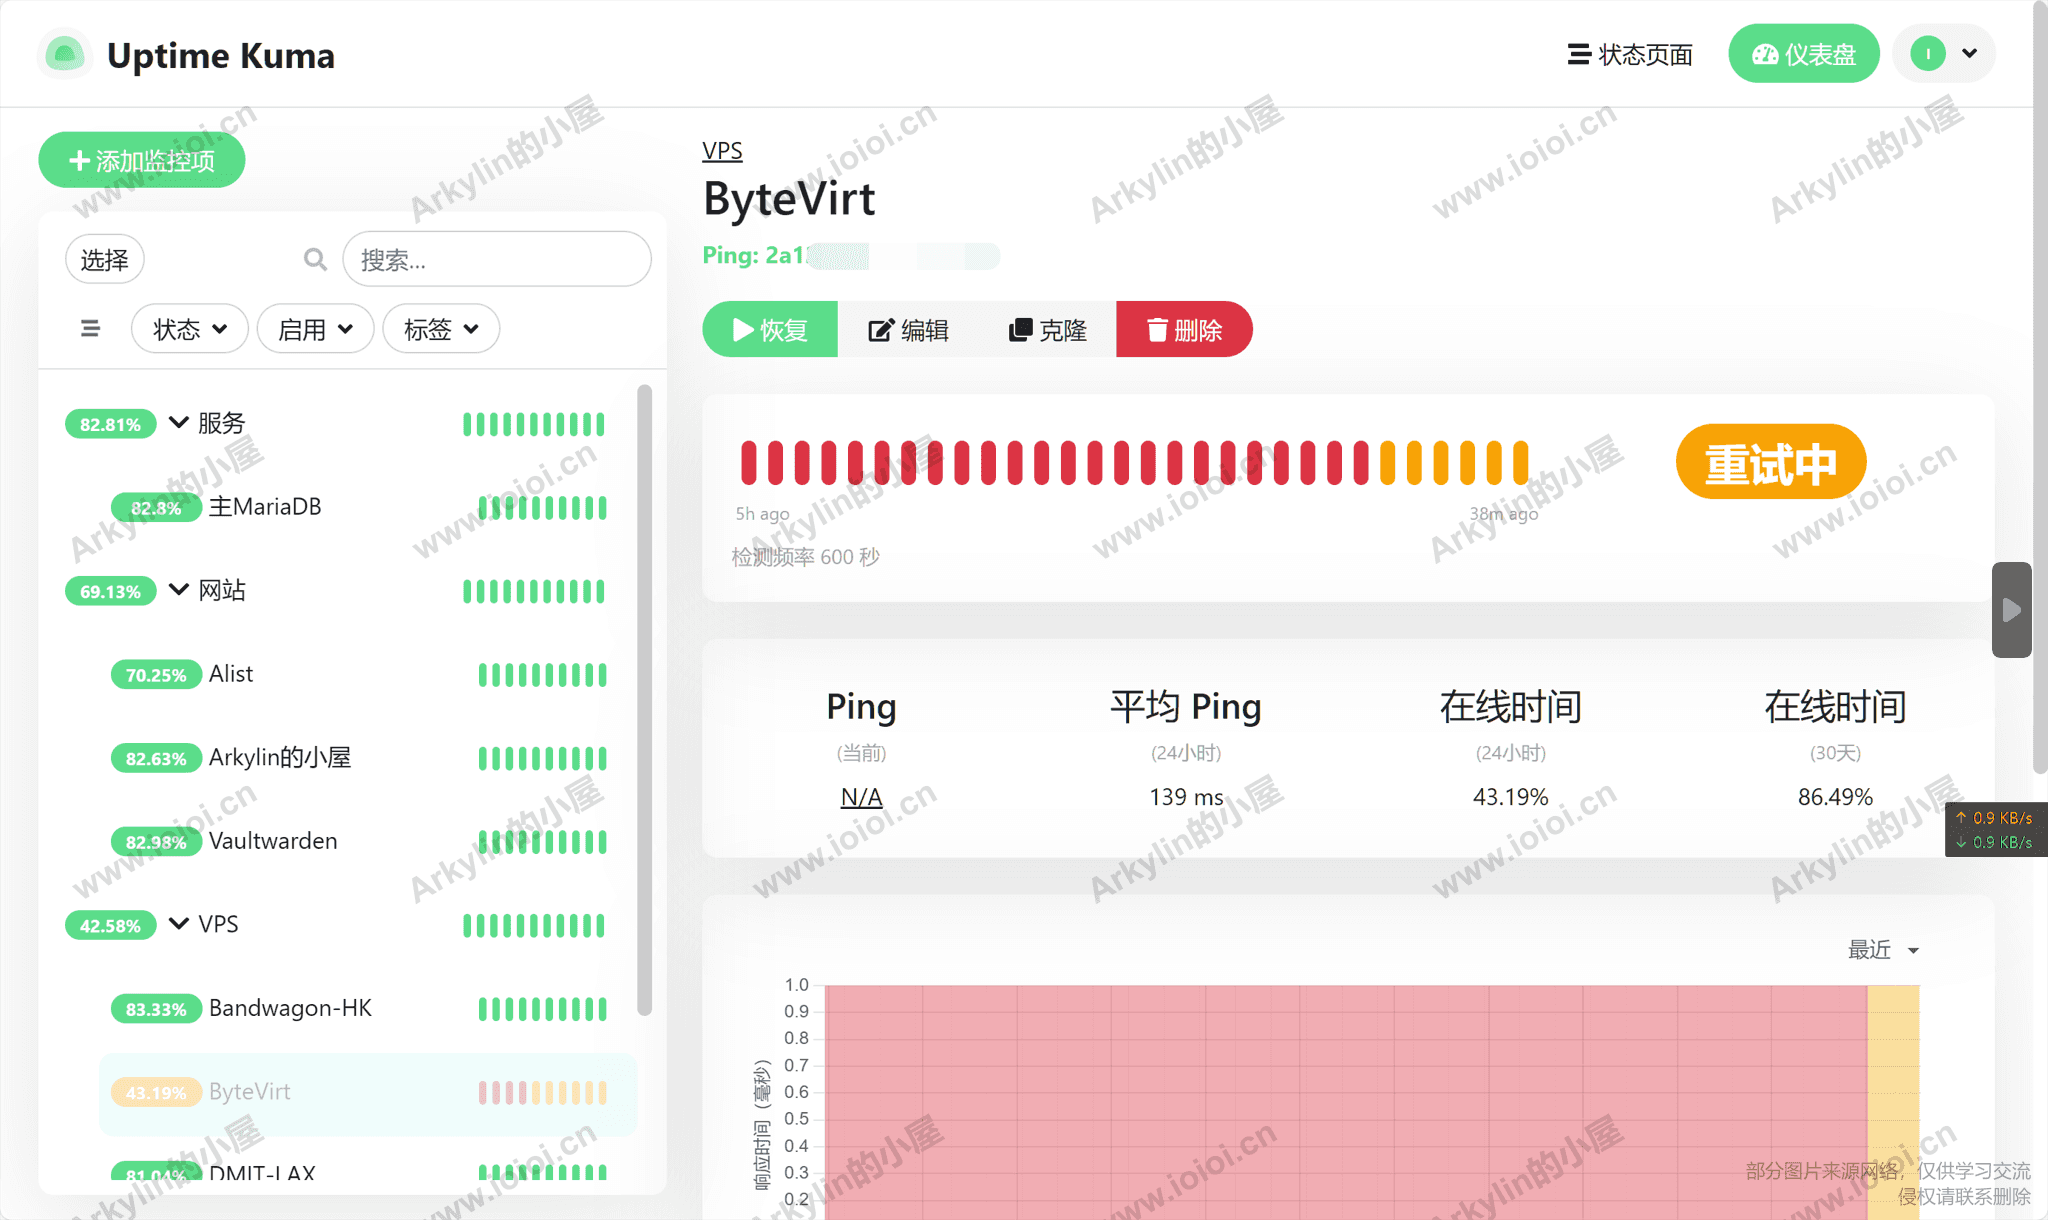Click the 服务 group heartbeat bar
This screenshot has height=1220, width=2048.
pyautogui.click(x=534, y=424)
